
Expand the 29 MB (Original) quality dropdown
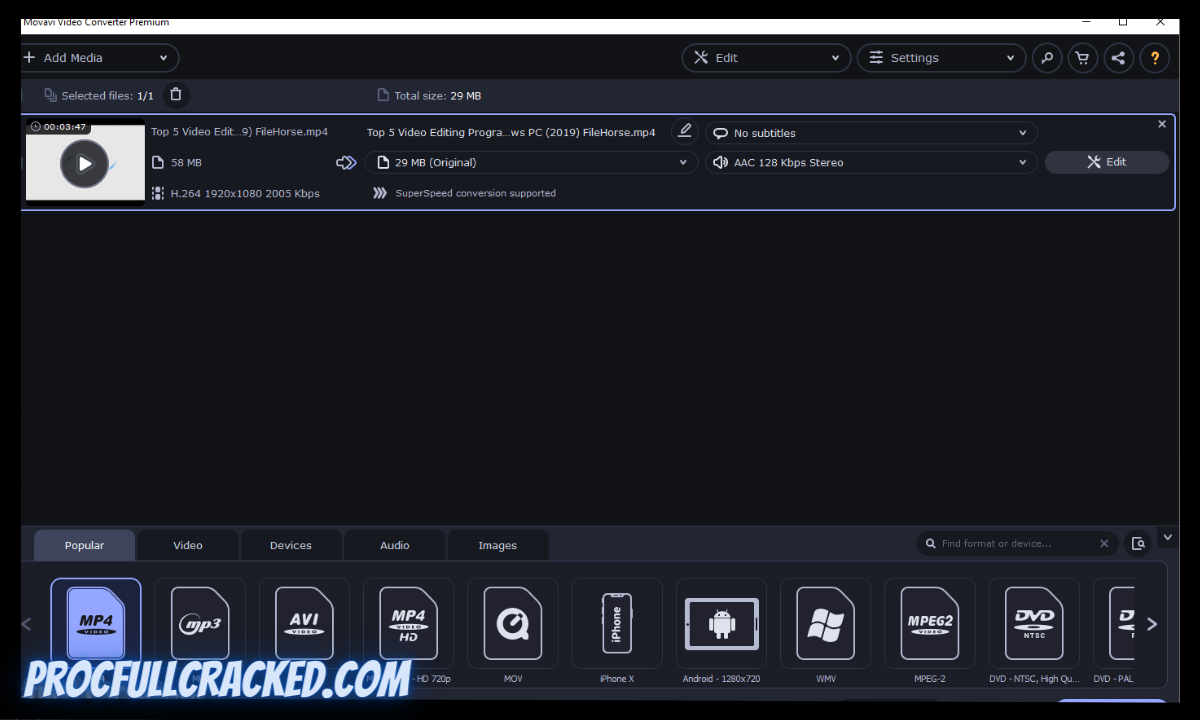(x=531, y=162)
